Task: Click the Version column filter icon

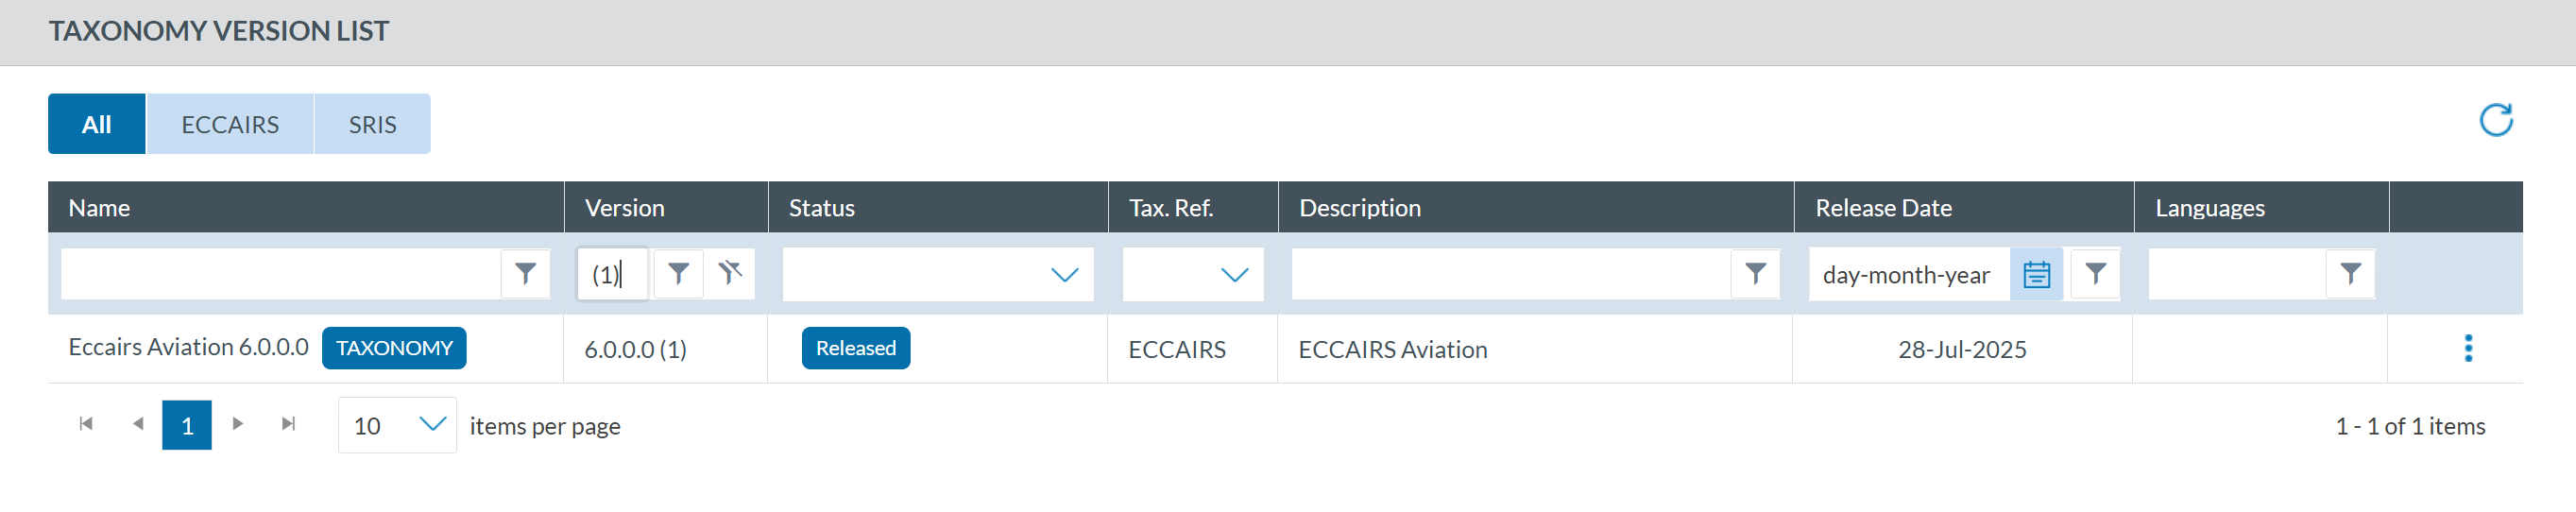Action: coord(678,273)
